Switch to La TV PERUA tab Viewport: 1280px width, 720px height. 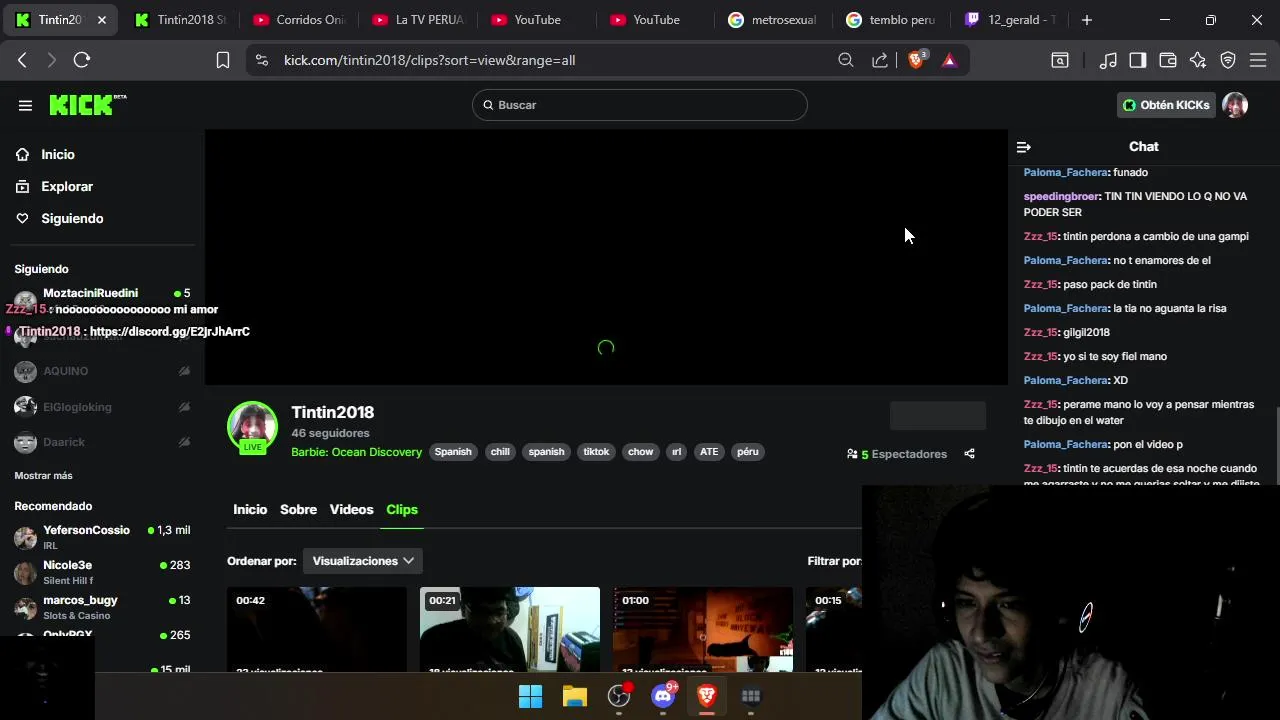[x=418, y=20]
